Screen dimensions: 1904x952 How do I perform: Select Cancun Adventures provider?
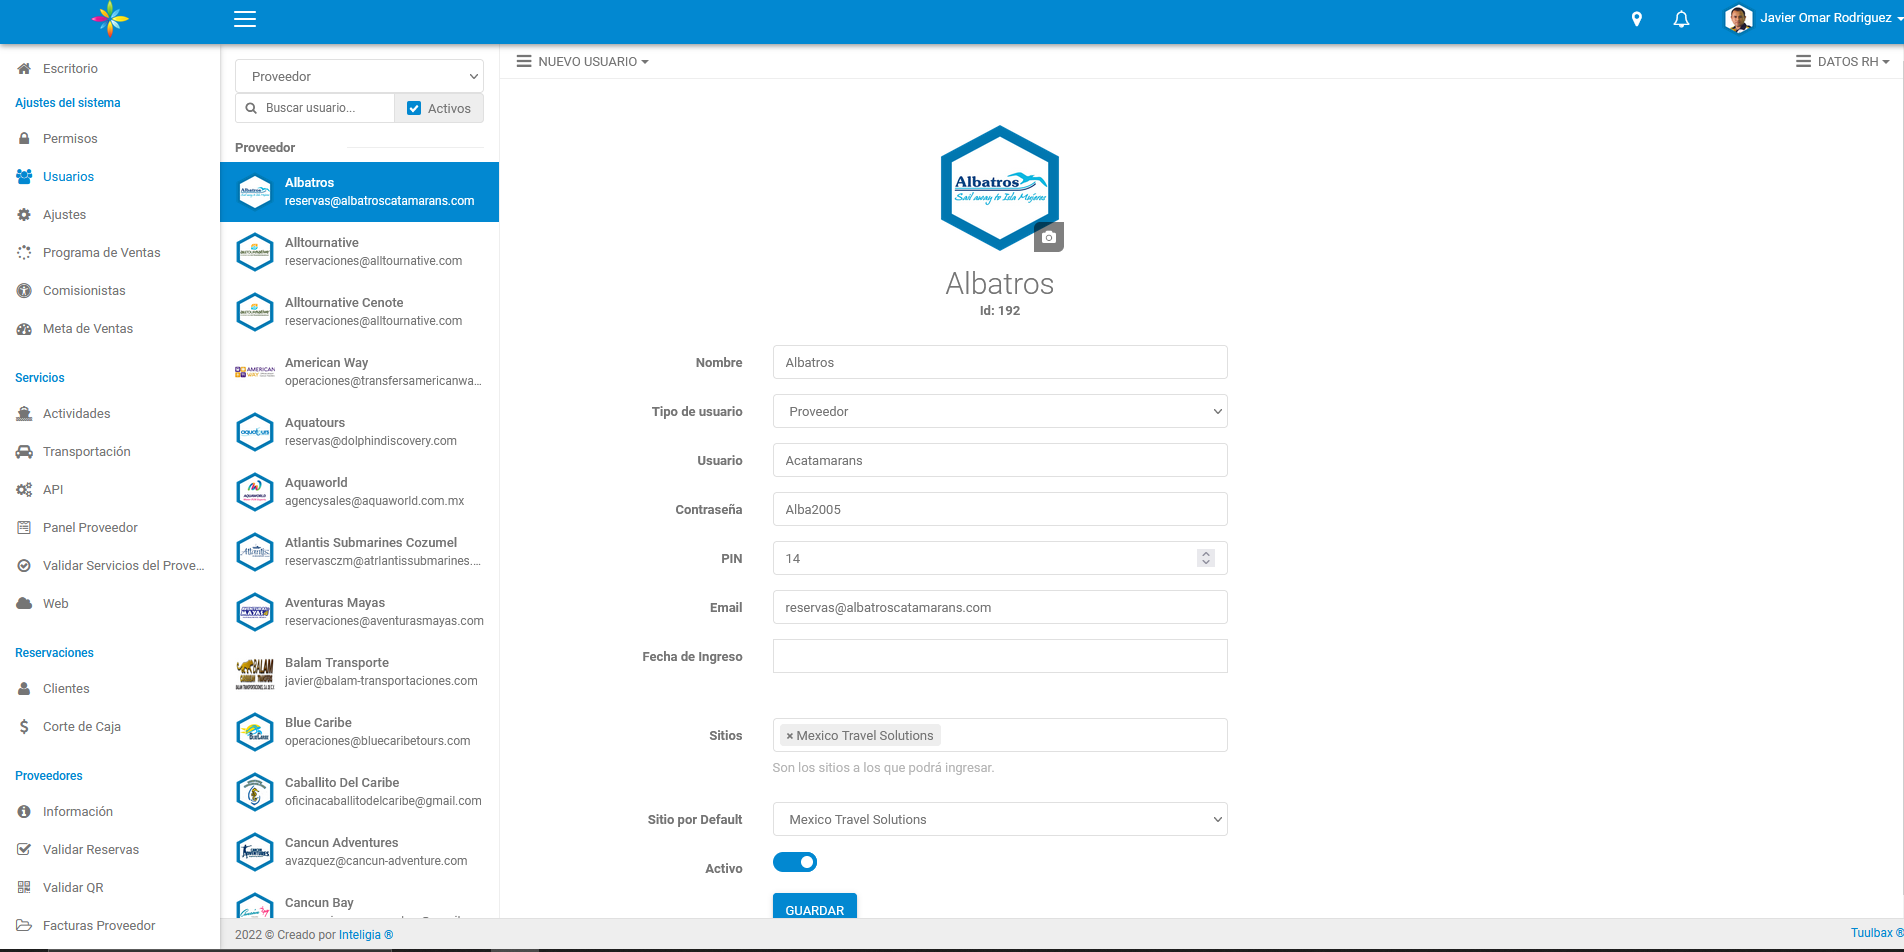(x=359, y=852)
